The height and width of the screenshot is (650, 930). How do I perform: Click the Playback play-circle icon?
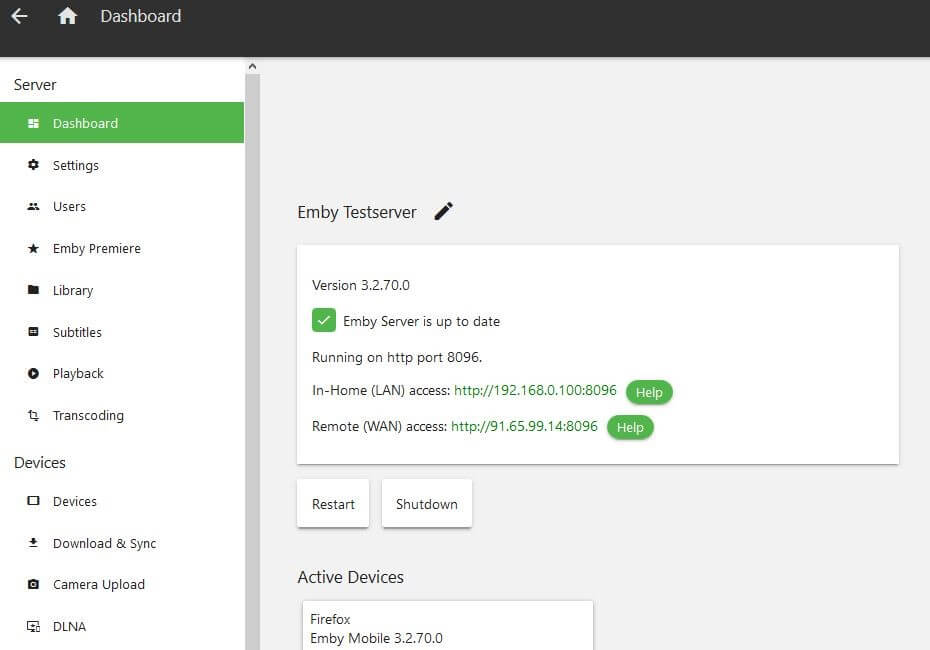[x=33, y=374]
